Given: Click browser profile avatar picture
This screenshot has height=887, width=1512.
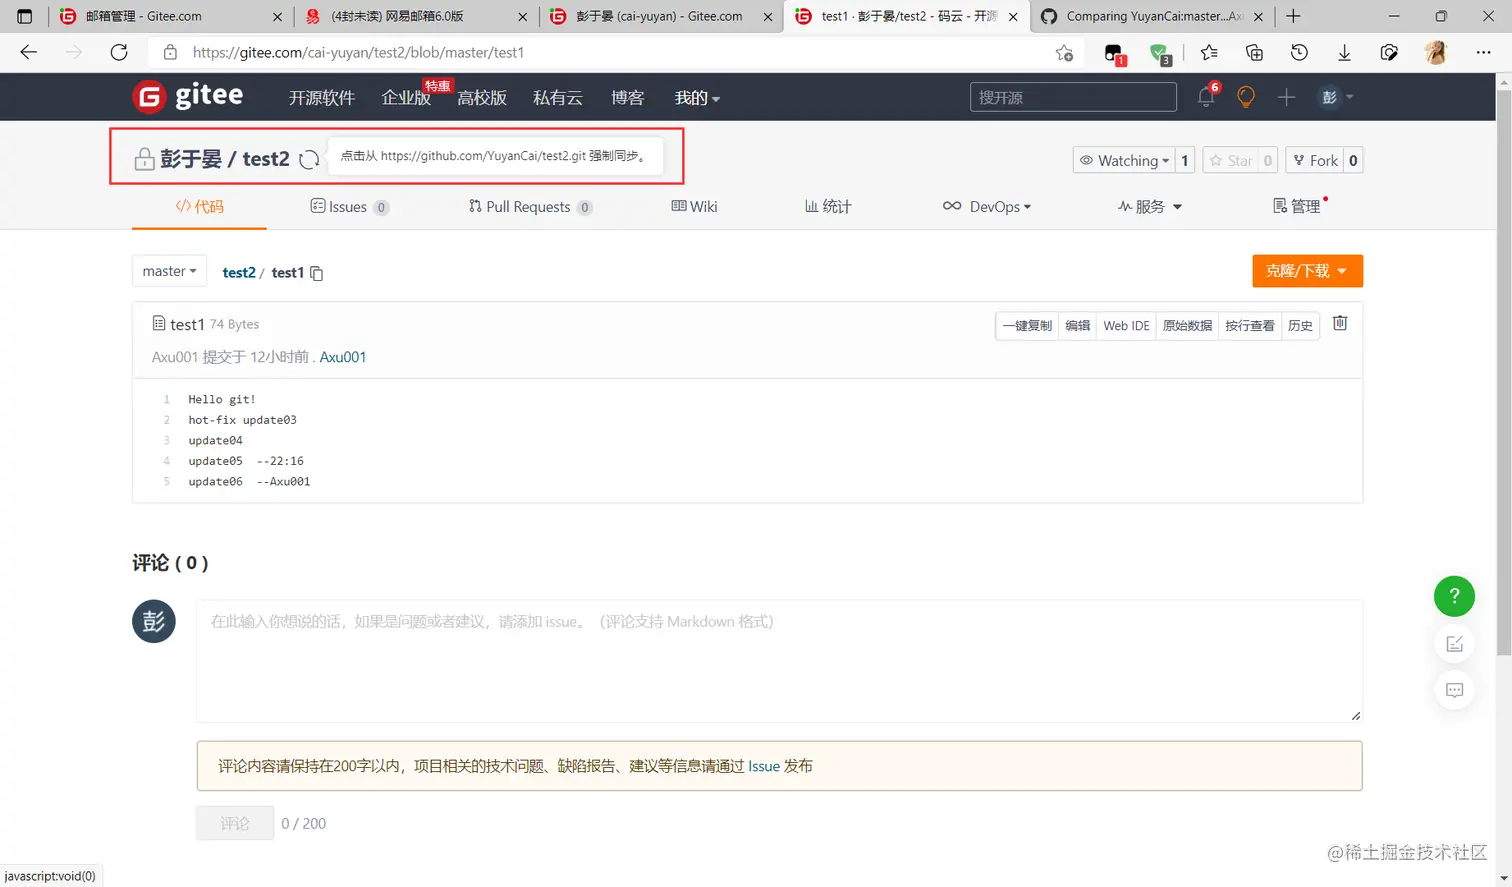Looking at the screenshot, I should pyautogui.click(x=1436, y=53).
